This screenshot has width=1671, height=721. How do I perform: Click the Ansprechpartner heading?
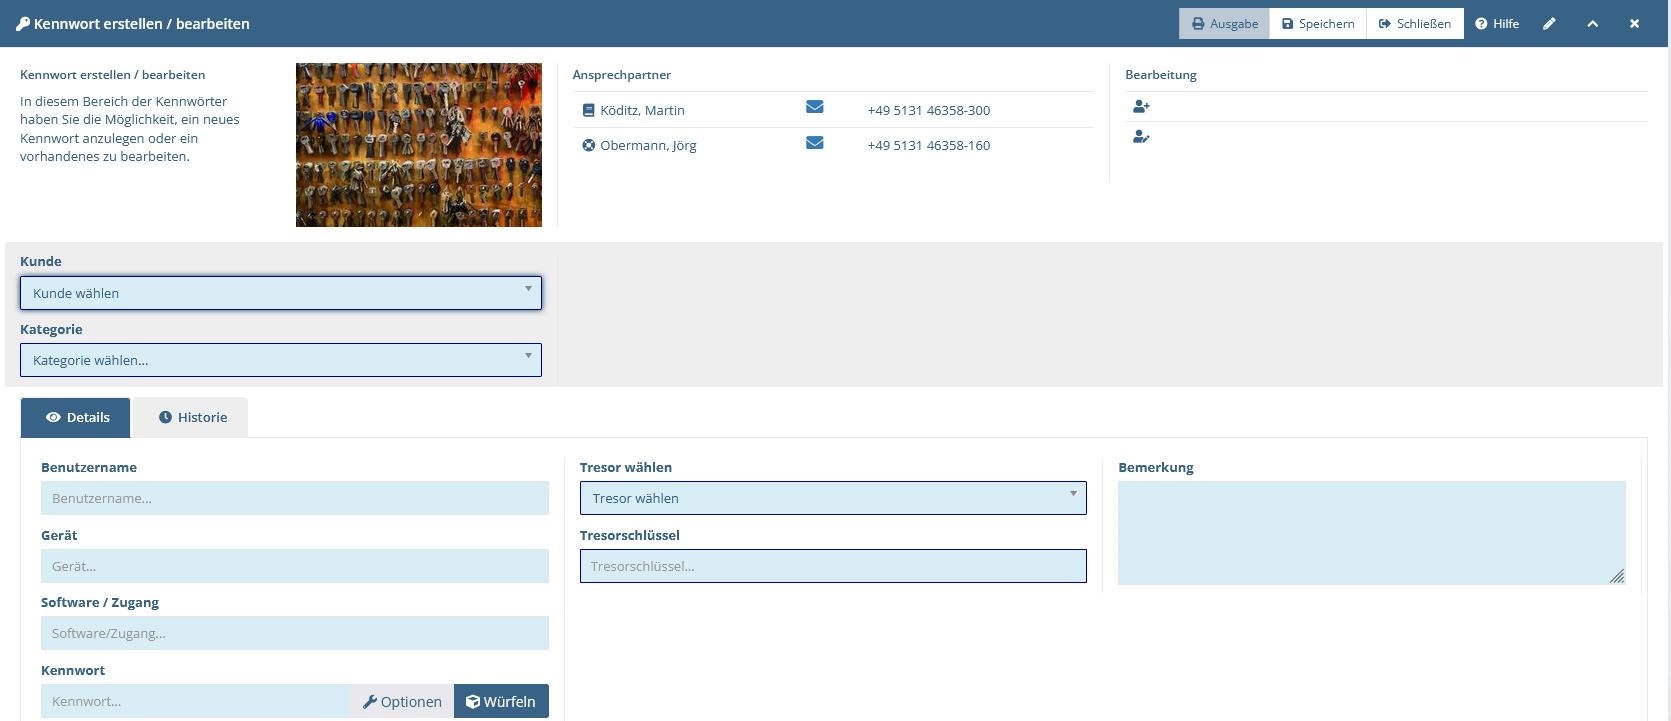(621, 75)
